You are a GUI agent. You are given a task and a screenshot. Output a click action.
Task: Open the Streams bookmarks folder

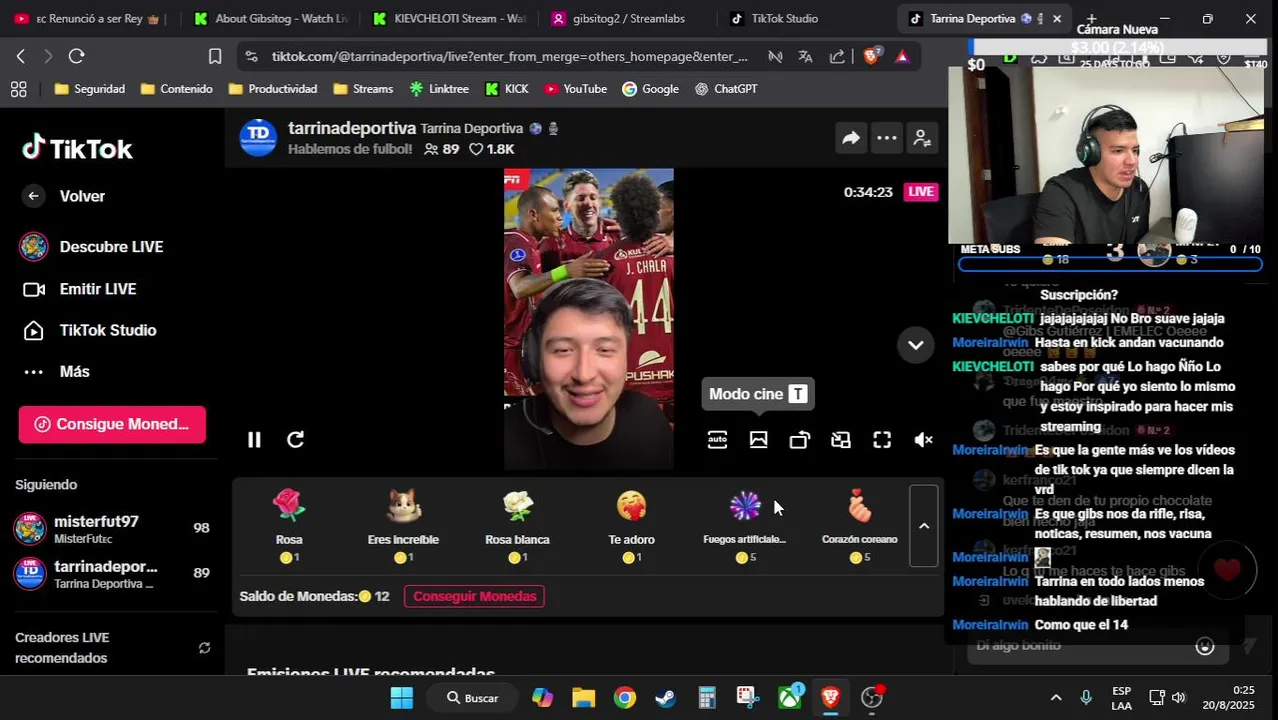[363, 89]
